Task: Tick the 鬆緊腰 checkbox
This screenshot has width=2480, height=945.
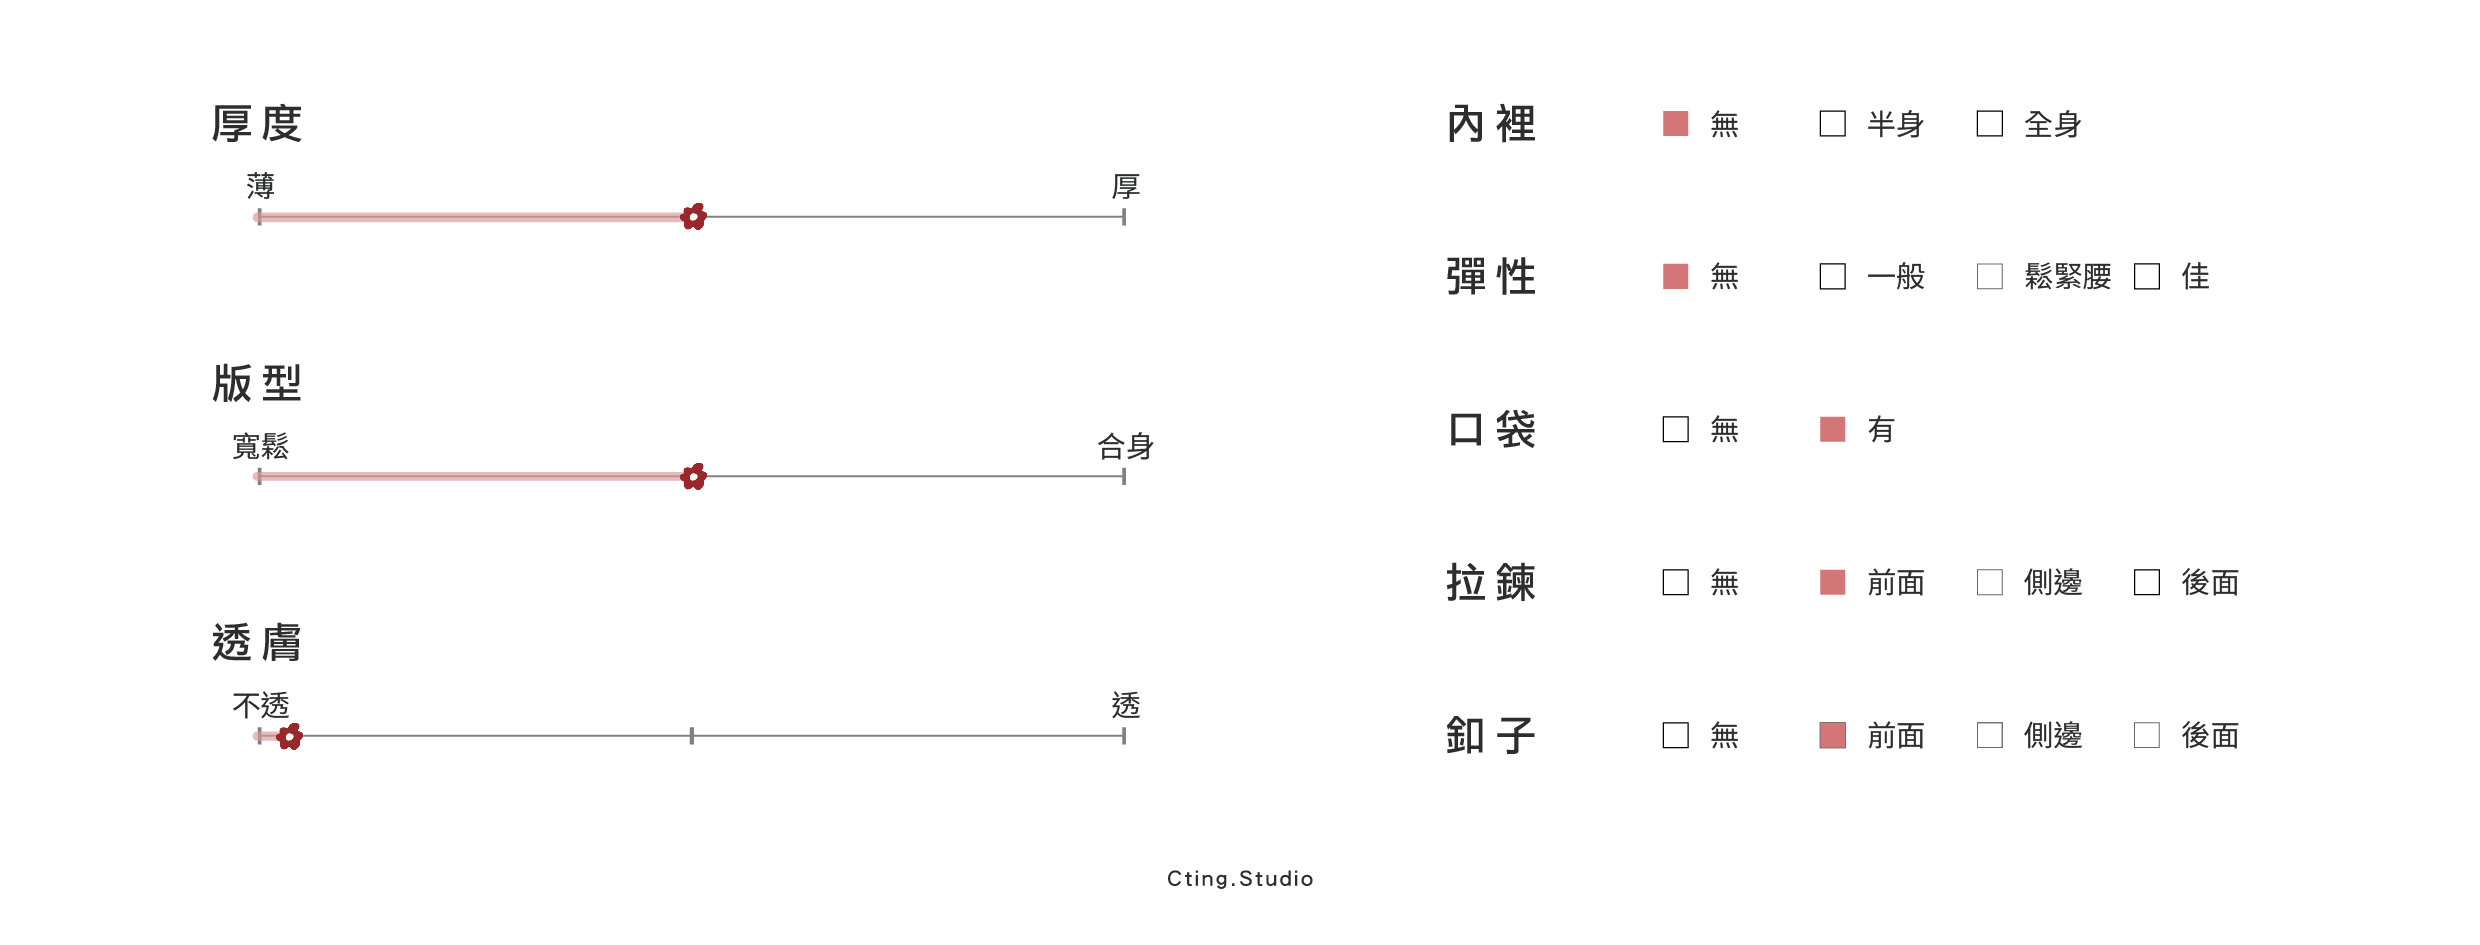Action: [x=1989, y=277]
